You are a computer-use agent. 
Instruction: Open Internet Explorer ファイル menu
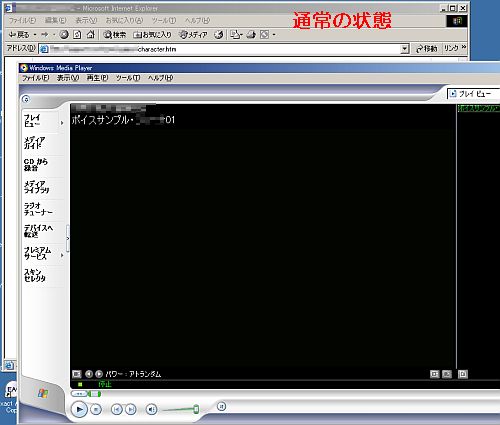(x=22, y=20)
